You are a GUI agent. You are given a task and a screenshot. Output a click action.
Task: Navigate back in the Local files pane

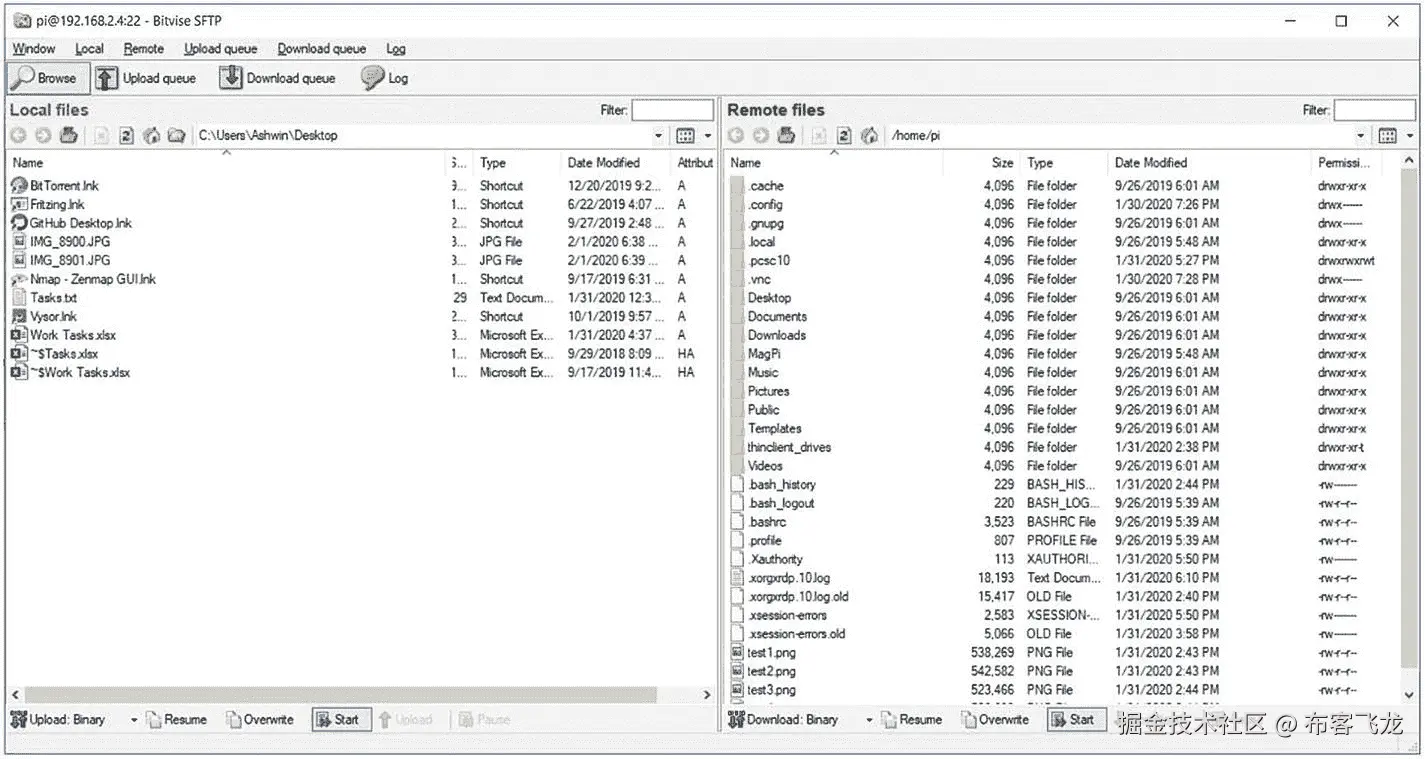pos(18,135)
